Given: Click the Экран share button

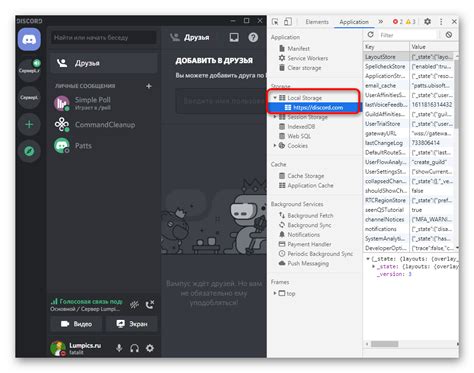Looking at the screenshot, I should [x=132, y=324].
